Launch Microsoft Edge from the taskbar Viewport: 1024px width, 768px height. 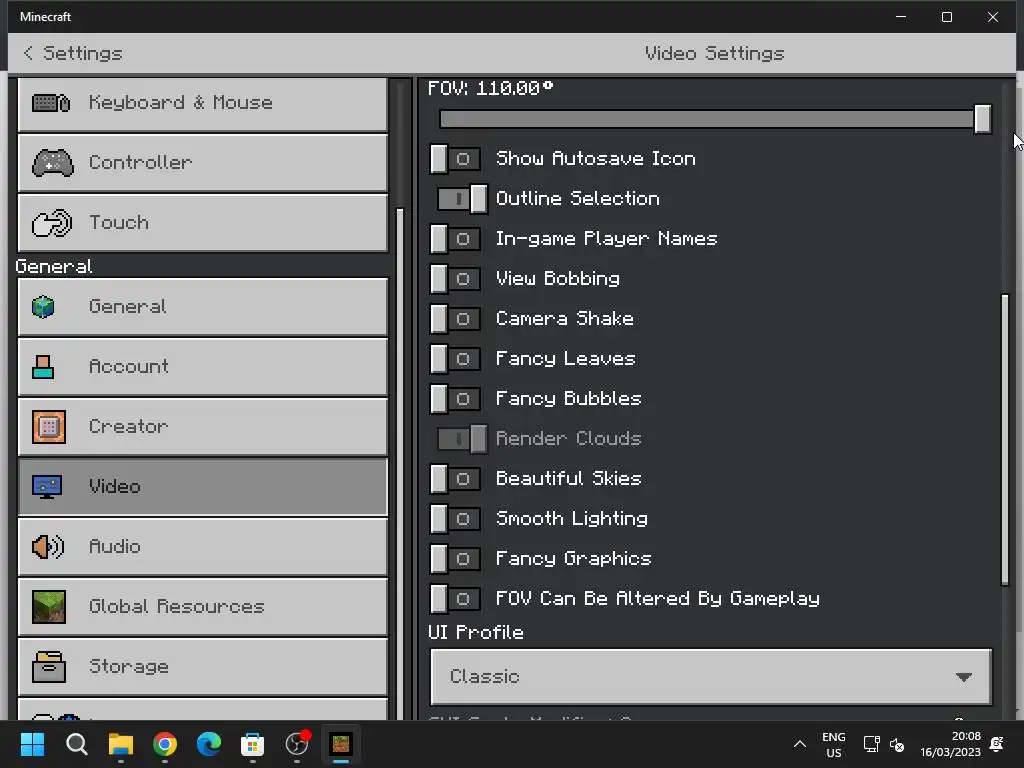coord(209,744)
